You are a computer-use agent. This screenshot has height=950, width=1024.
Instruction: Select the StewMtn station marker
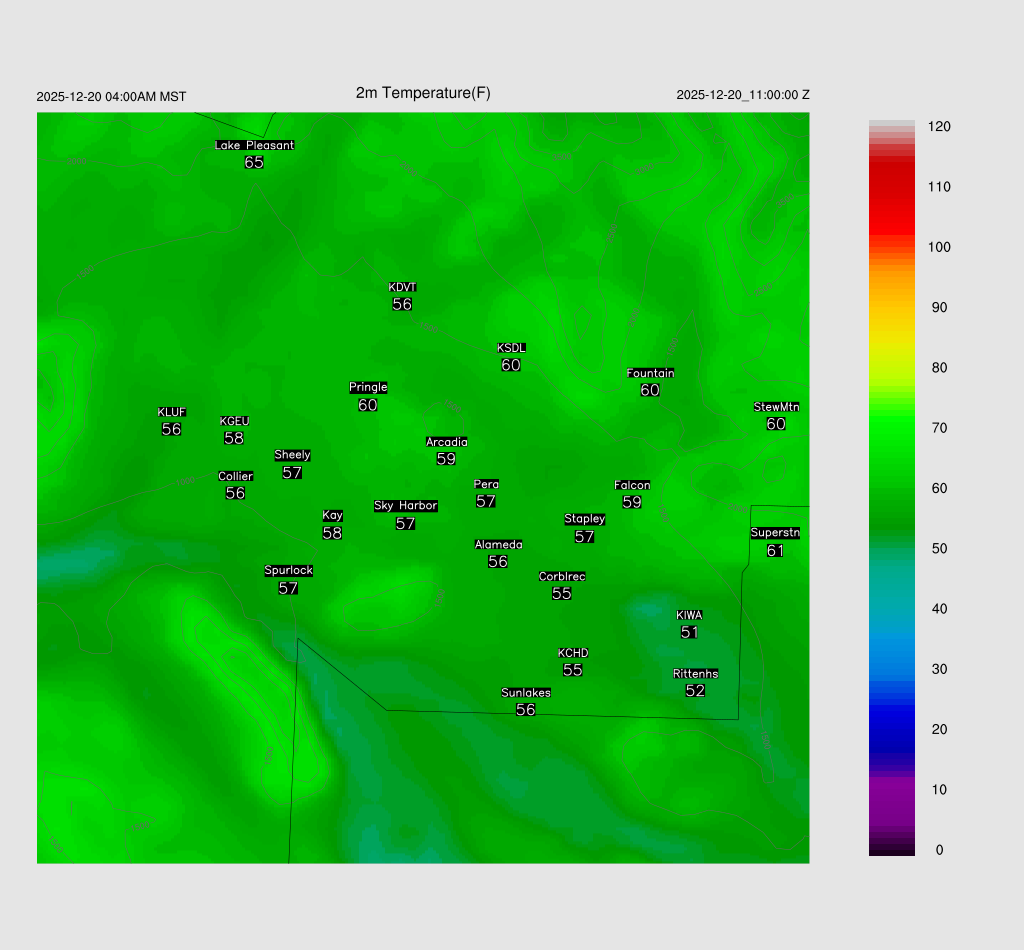(776, 407)
